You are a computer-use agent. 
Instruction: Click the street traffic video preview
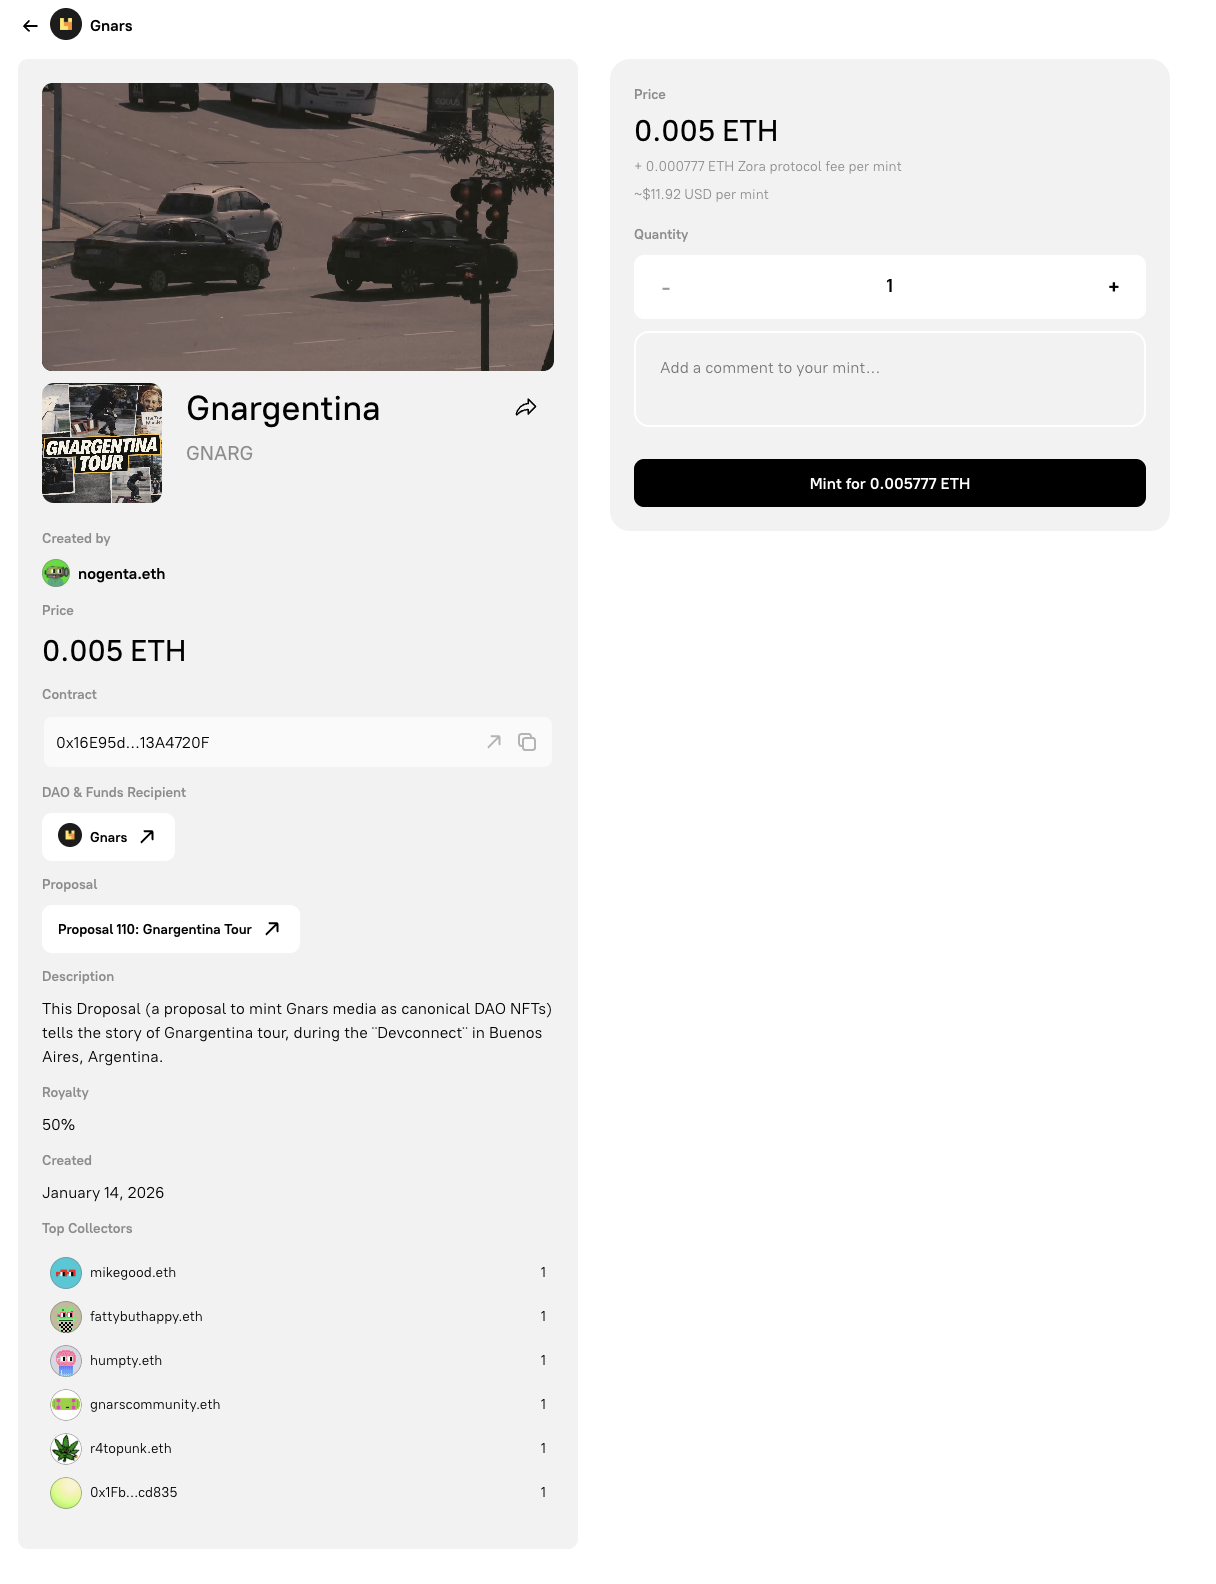click(298, 227)
